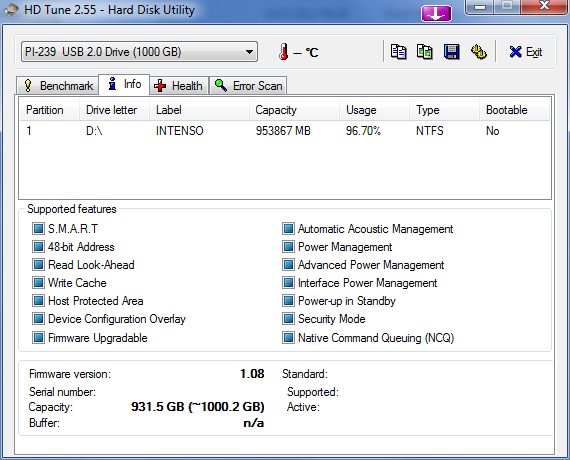The height and width of the screenshot is (460, 570).
Task: Click the Partition column header
Action: coord(49,110)
